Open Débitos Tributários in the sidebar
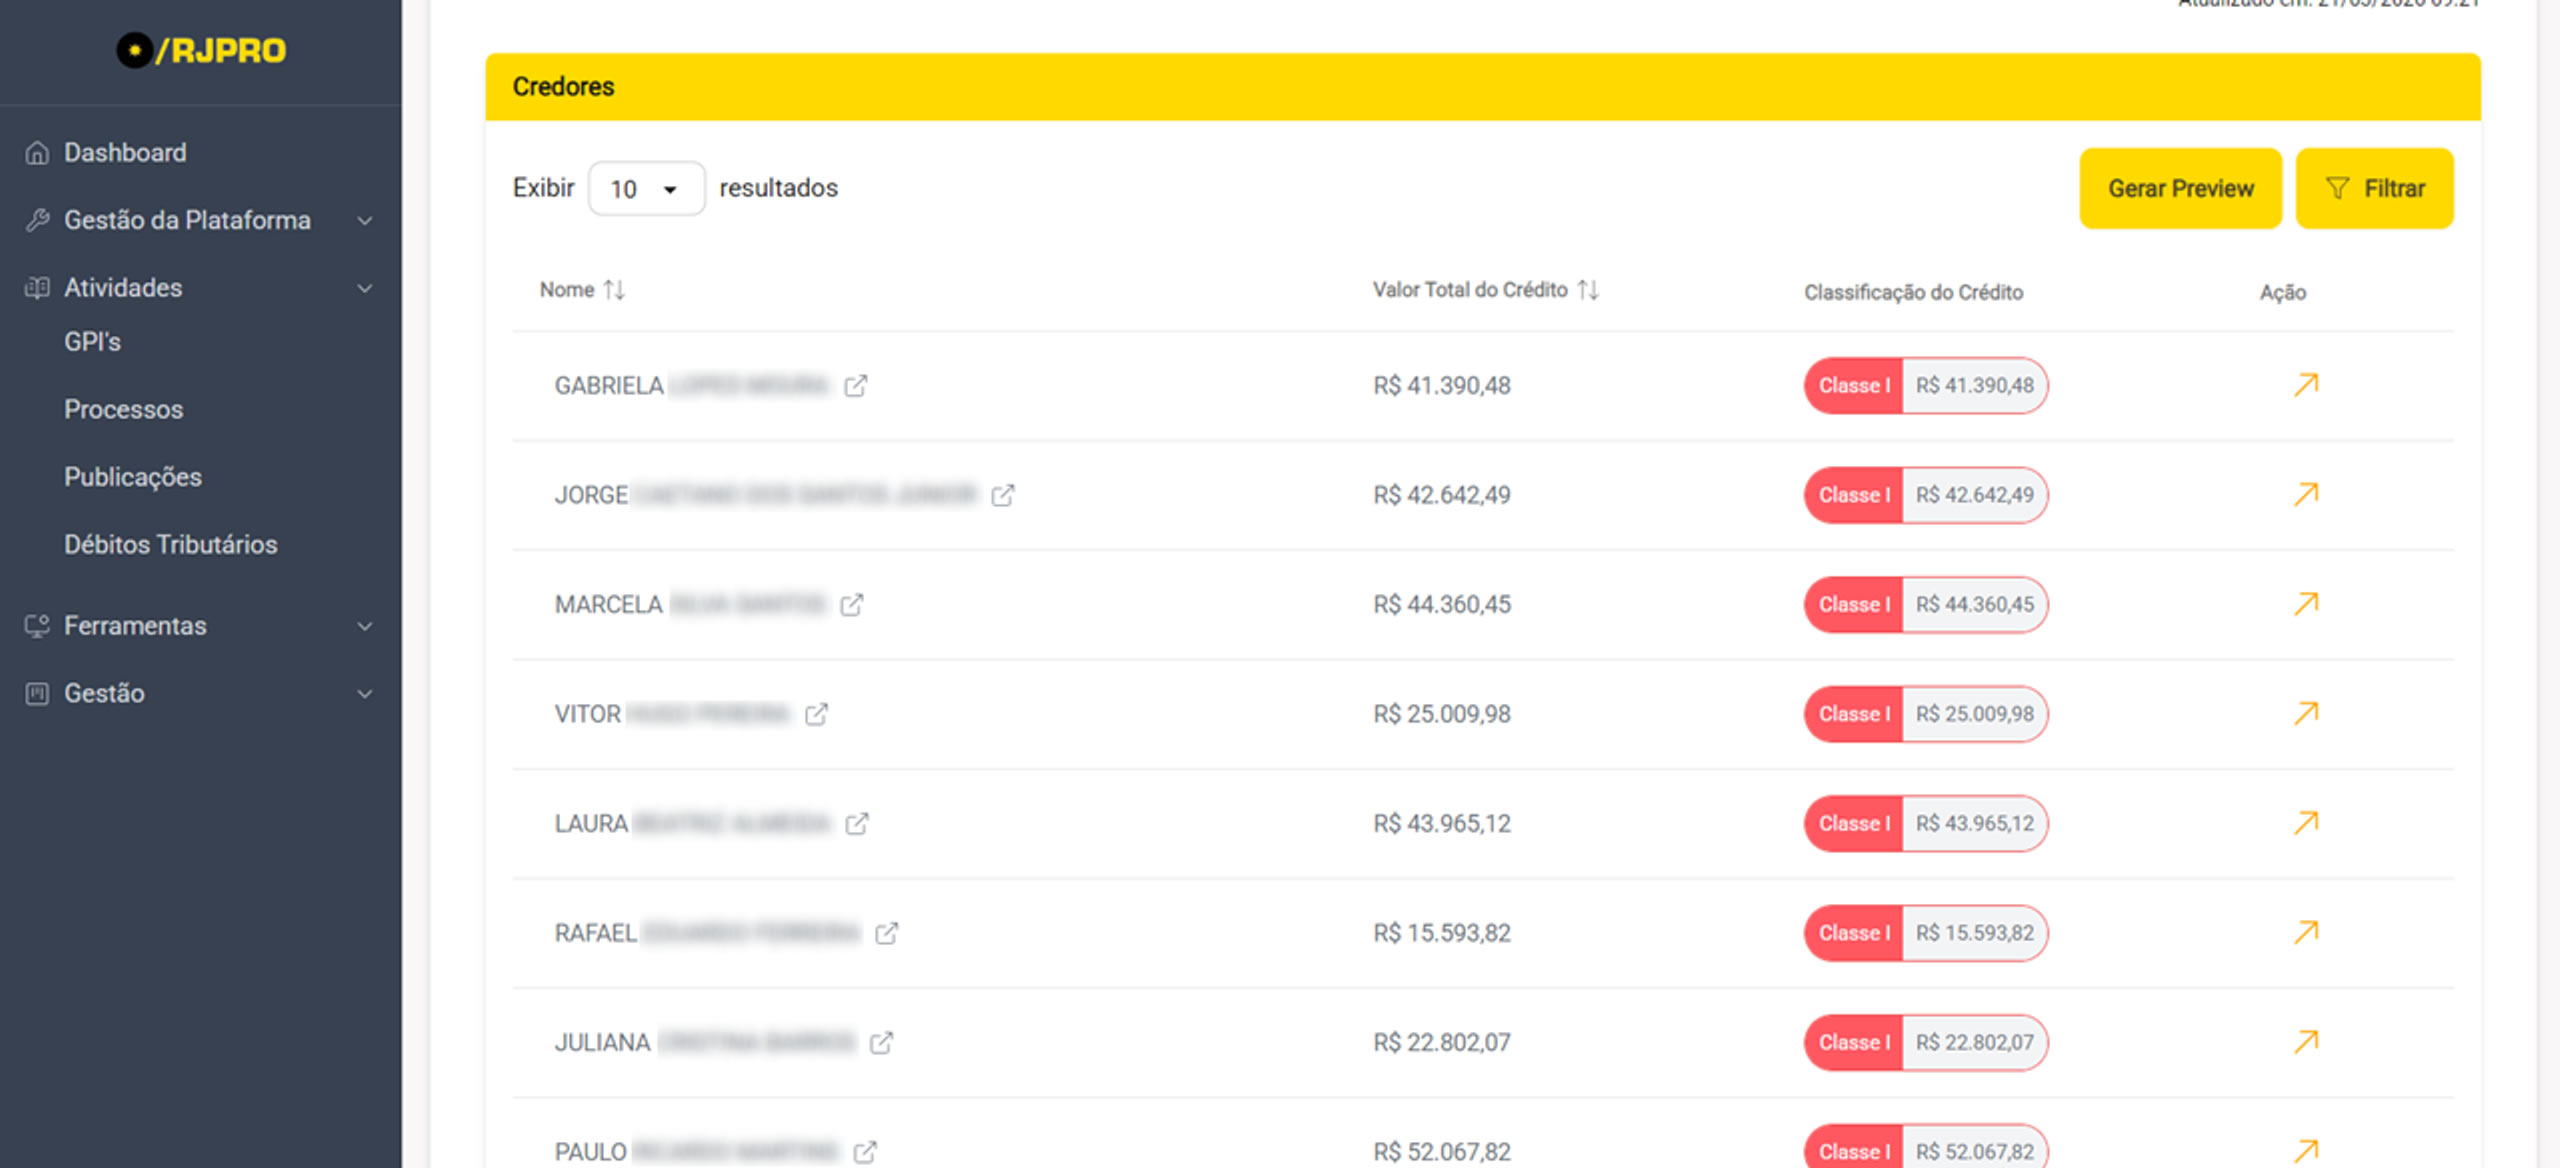 pyautogui.click(x=170, y=545)
